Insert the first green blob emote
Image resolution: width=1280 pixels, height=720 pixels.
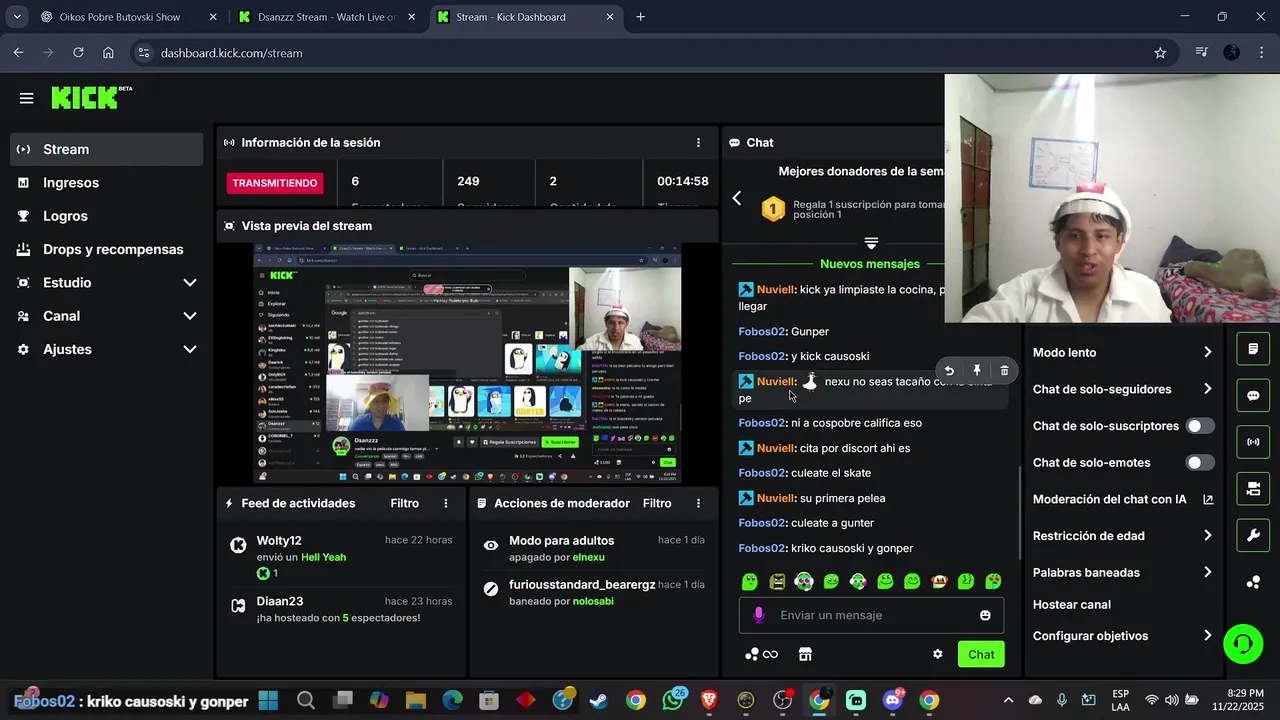[x=750, y=581]
